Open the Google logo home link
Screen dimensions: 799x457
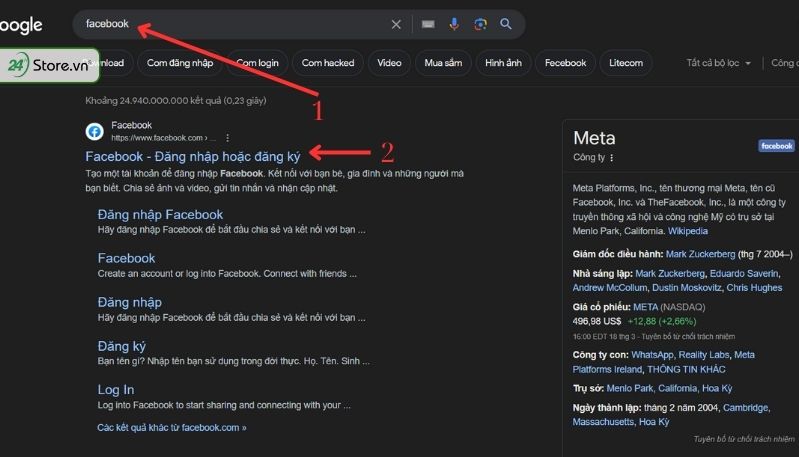(x=20, y=25)
